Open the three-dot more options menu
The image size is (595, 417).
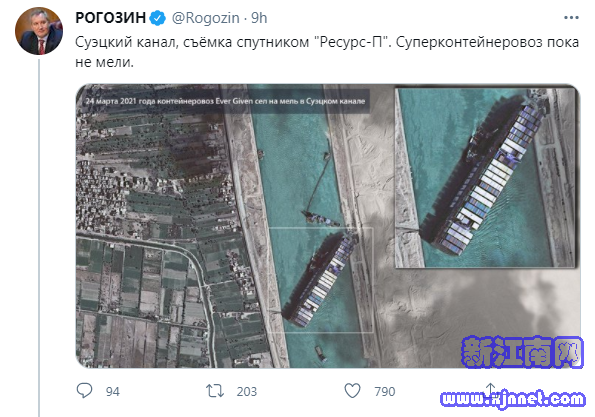coord(571,18)
